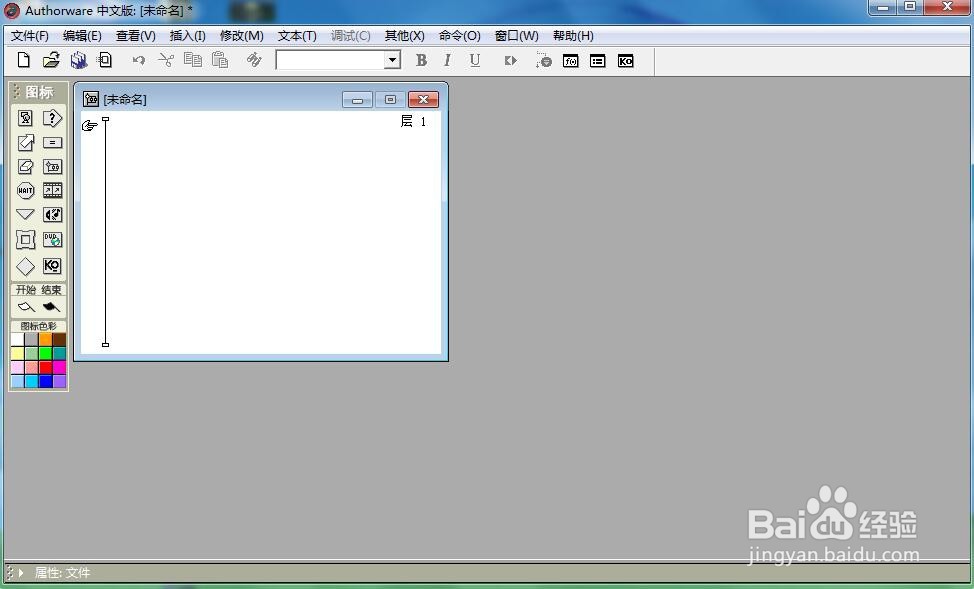Image resolution: width=974 pixels, height=589 pixels.
Task: Create a new file from toolbar
Action: pyautogui.click(x=24, y=60)
